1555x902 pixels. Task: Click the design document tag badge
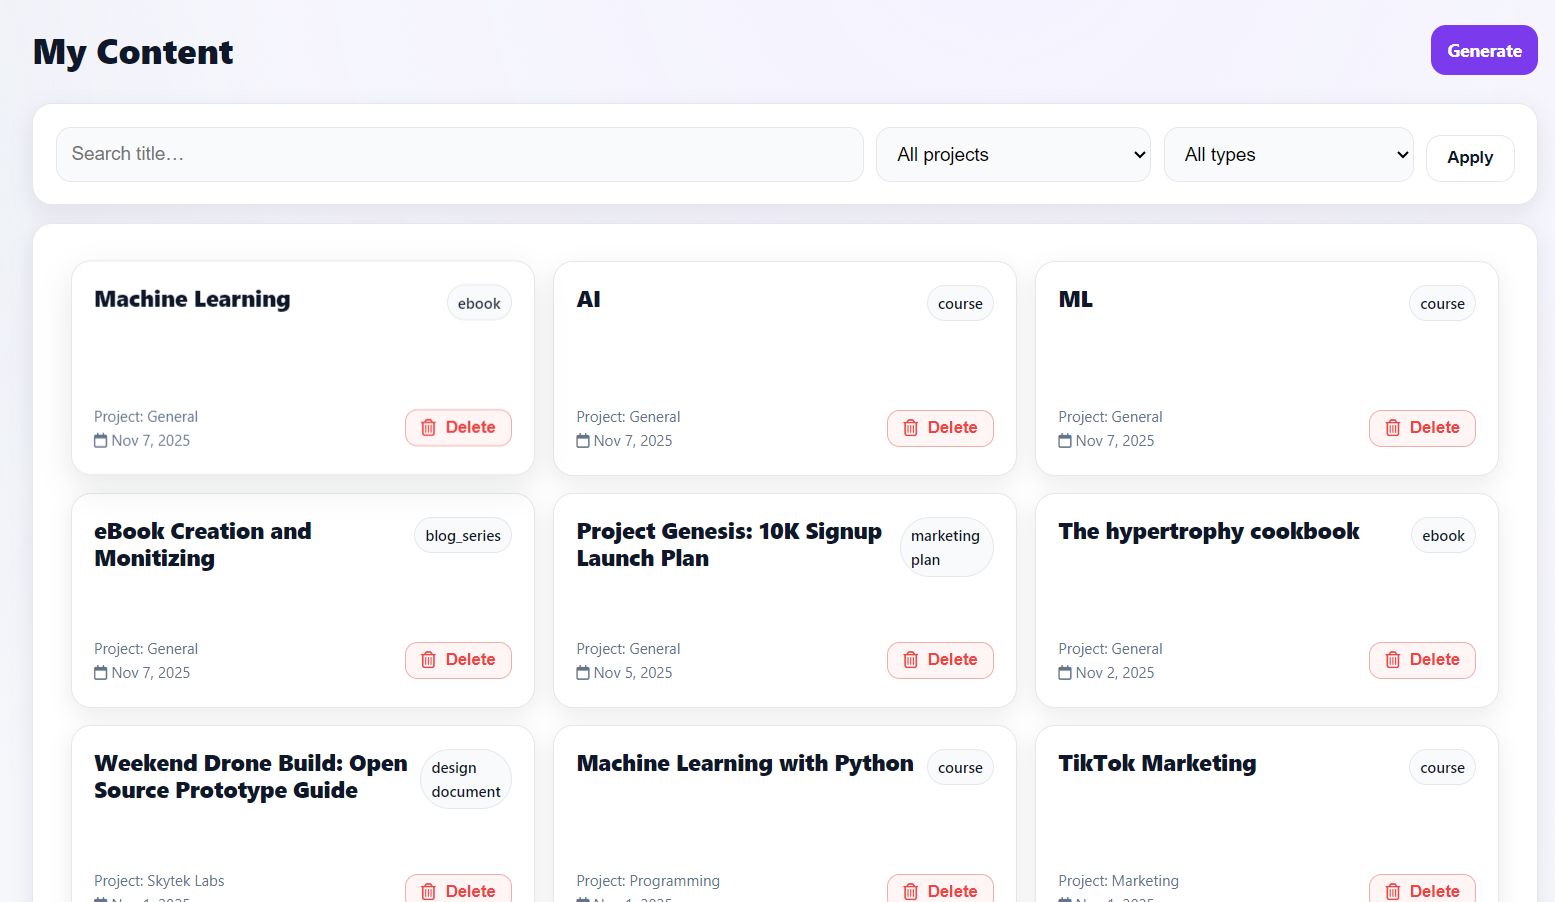(x=465, y=780)
